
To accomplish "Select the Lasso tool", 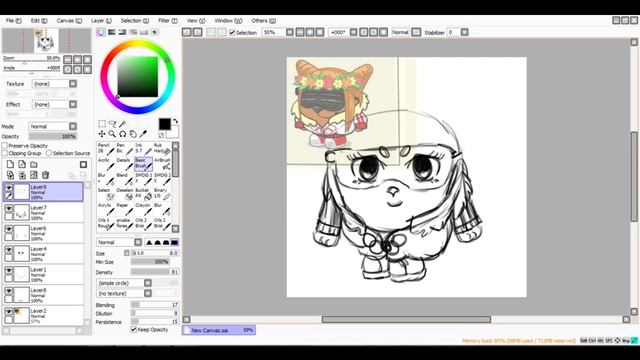I will point(112,124).
